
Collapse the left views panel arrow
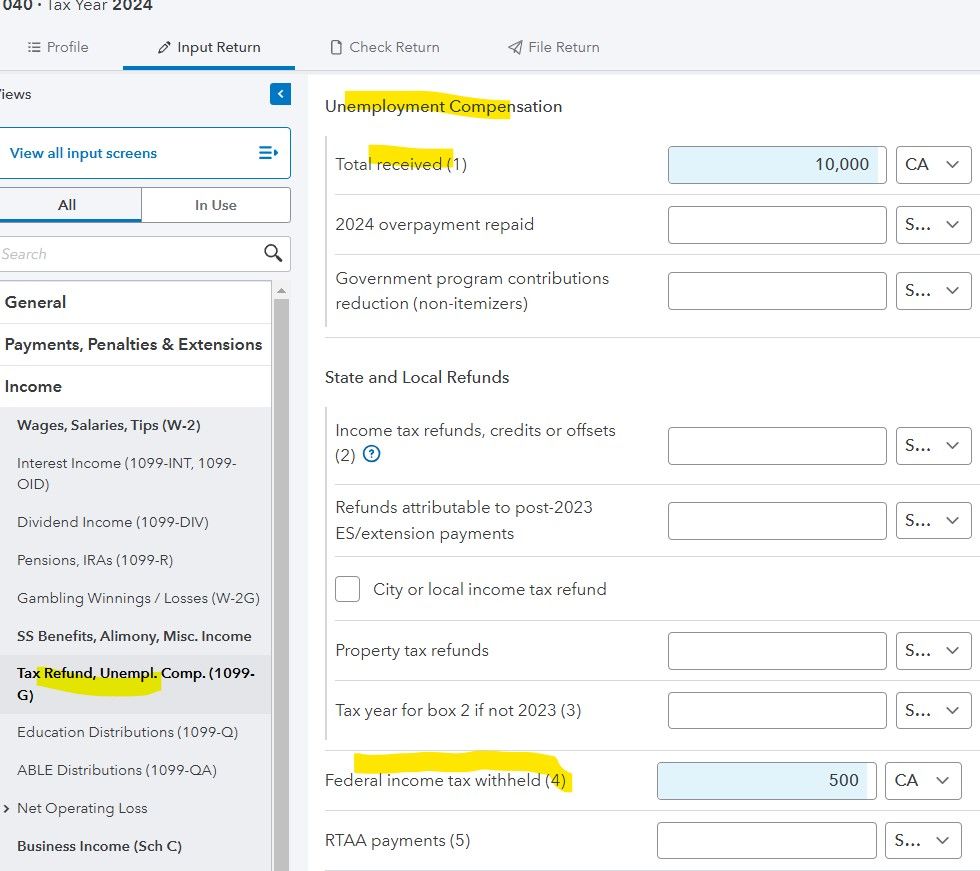[x=280, y=94]
